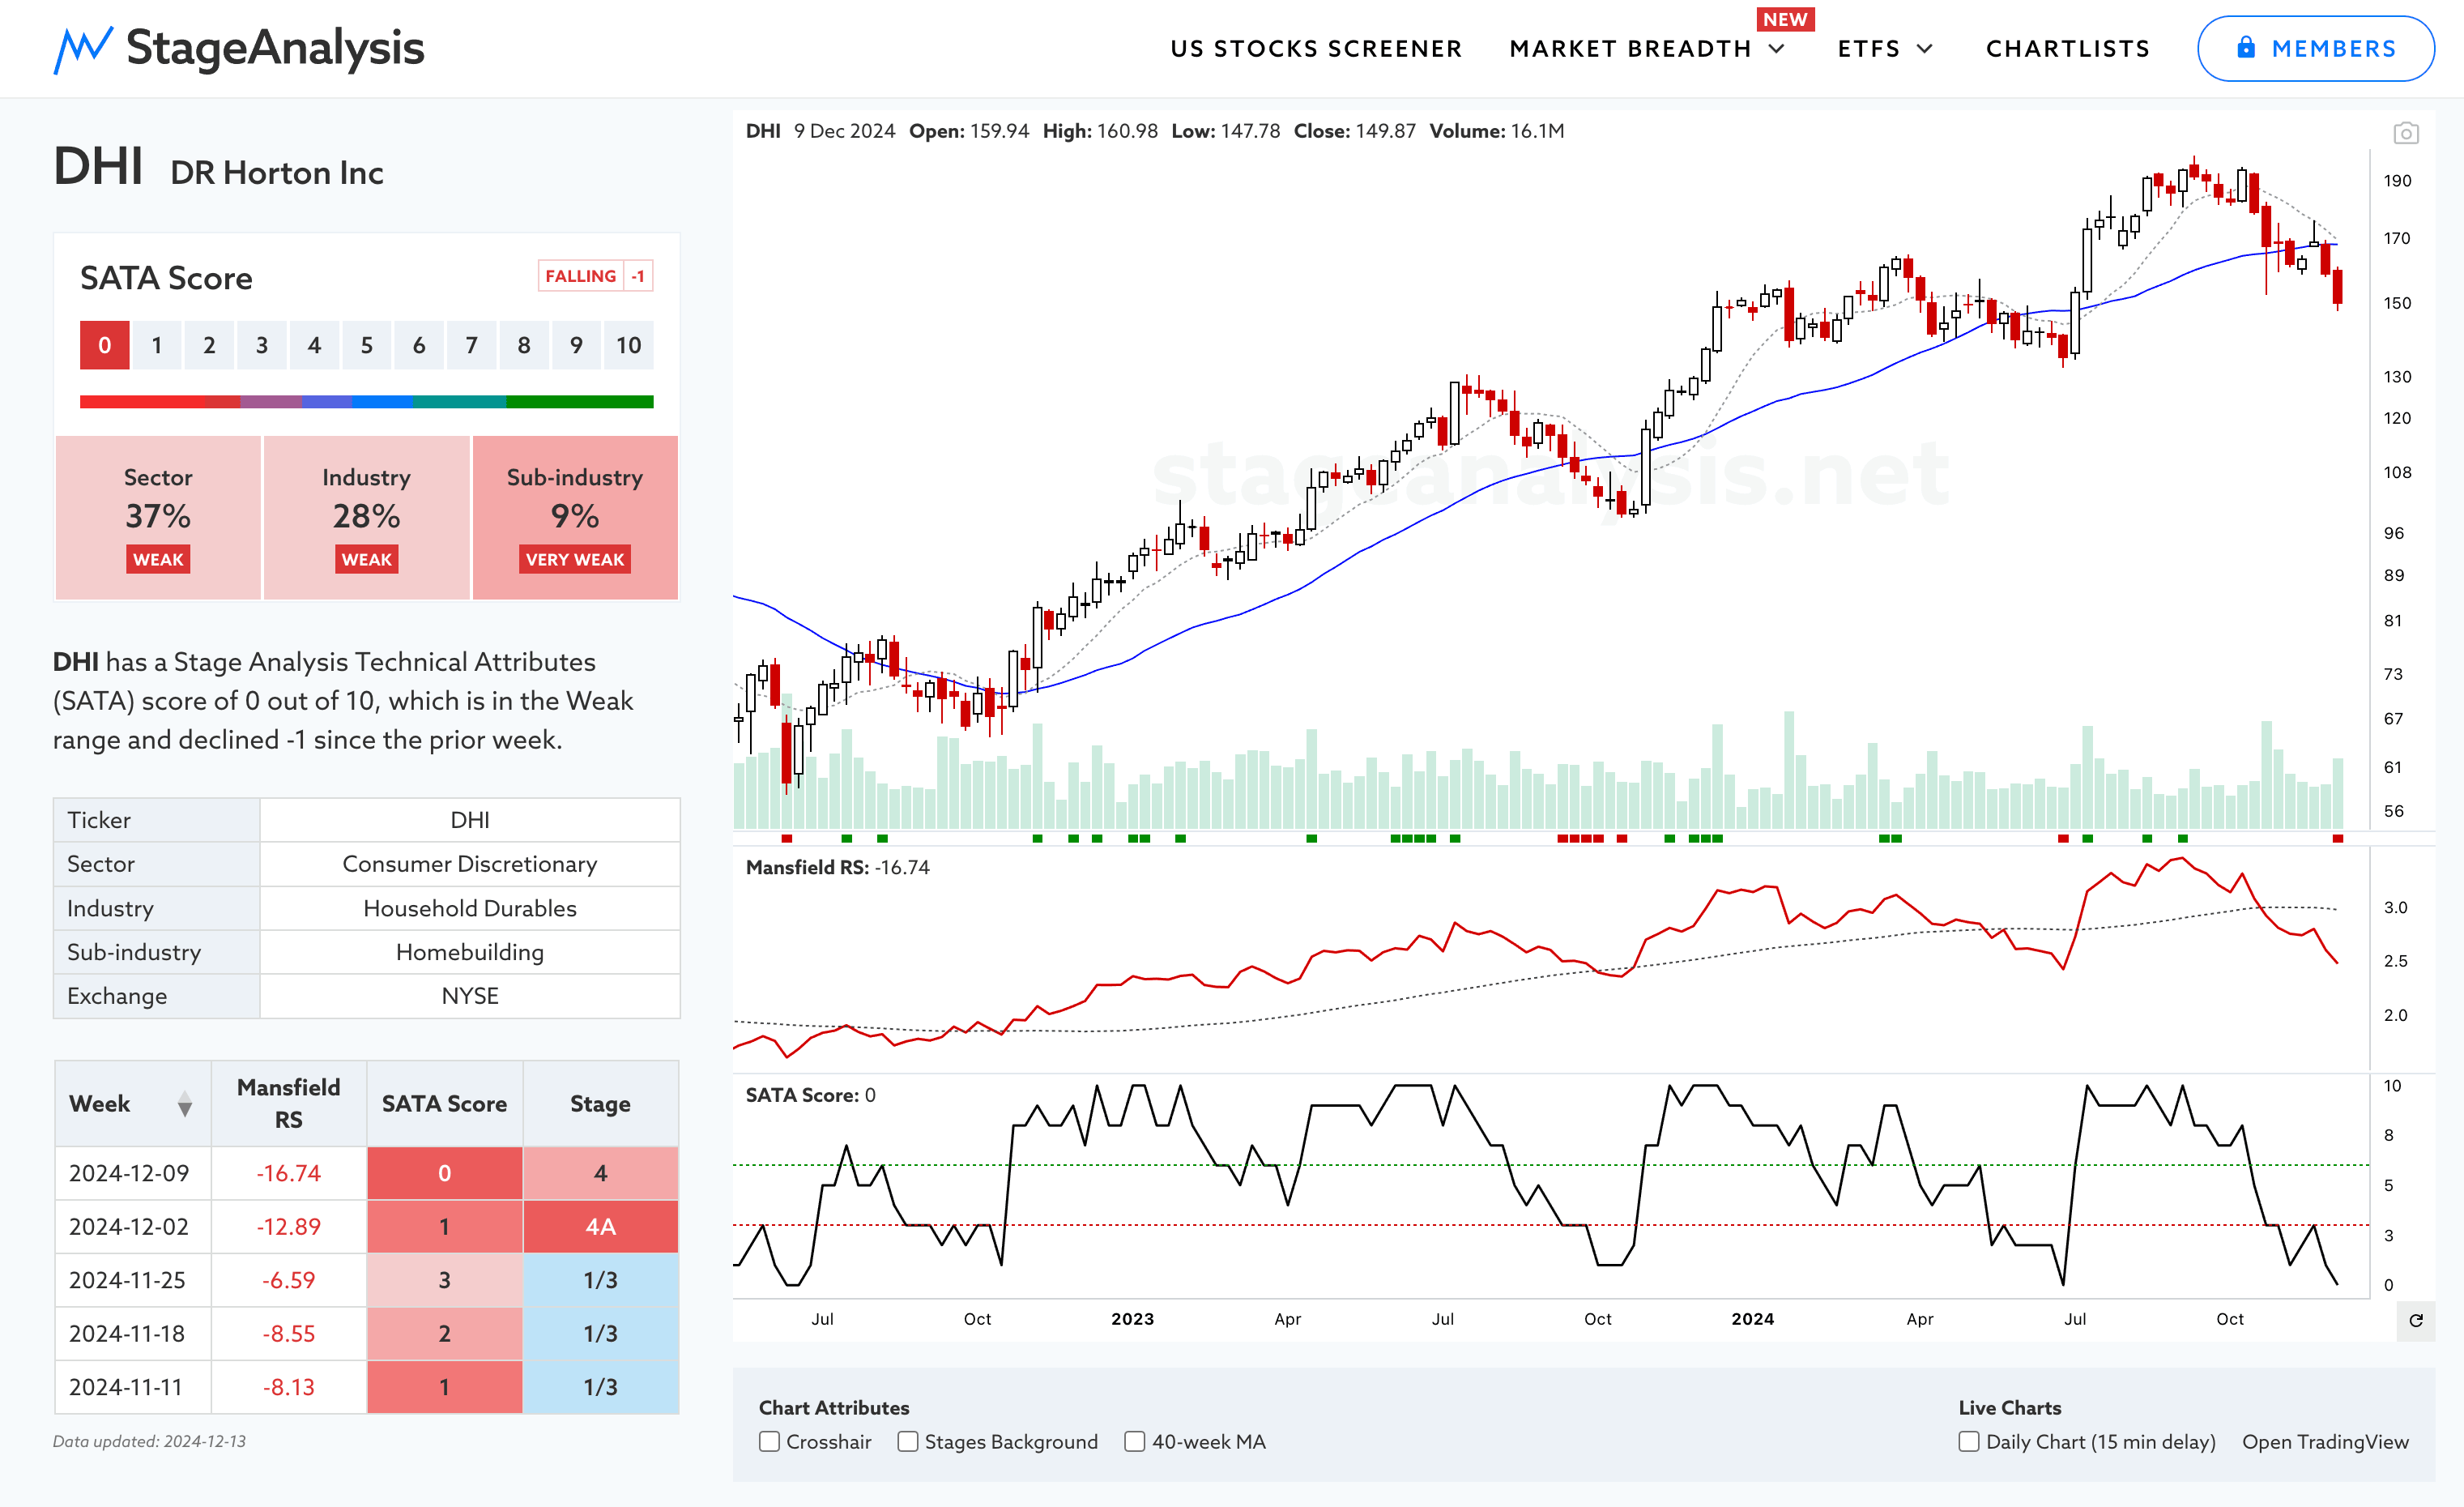Click the StageAnalysis logo icon
Screen dimensions: 2464x1507
pyautogui.click(x=82, y=49)
